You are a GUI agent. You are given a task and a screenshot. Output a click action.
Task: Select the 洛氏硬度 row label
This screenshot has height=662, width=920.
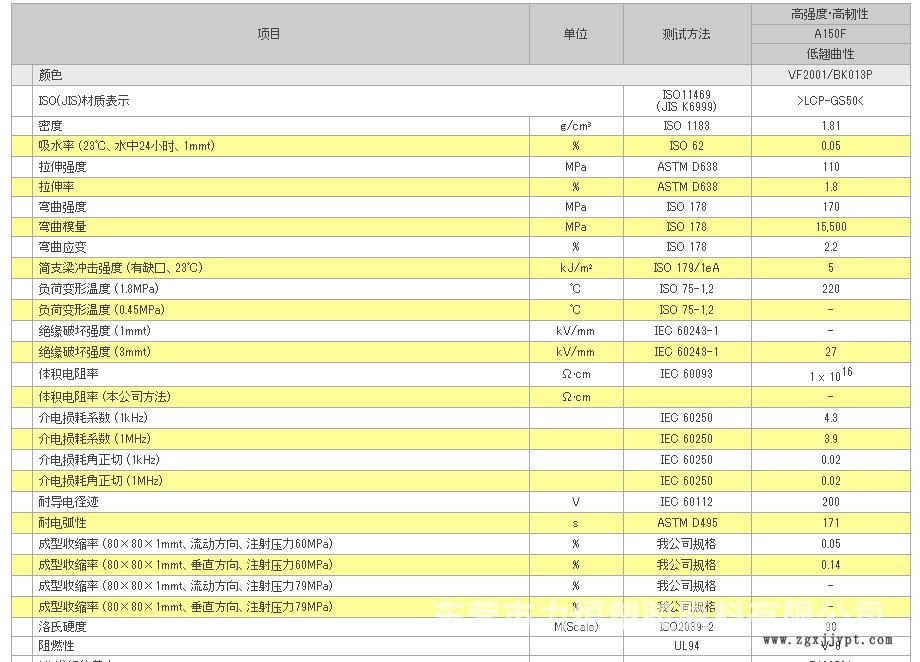[63, 626]
